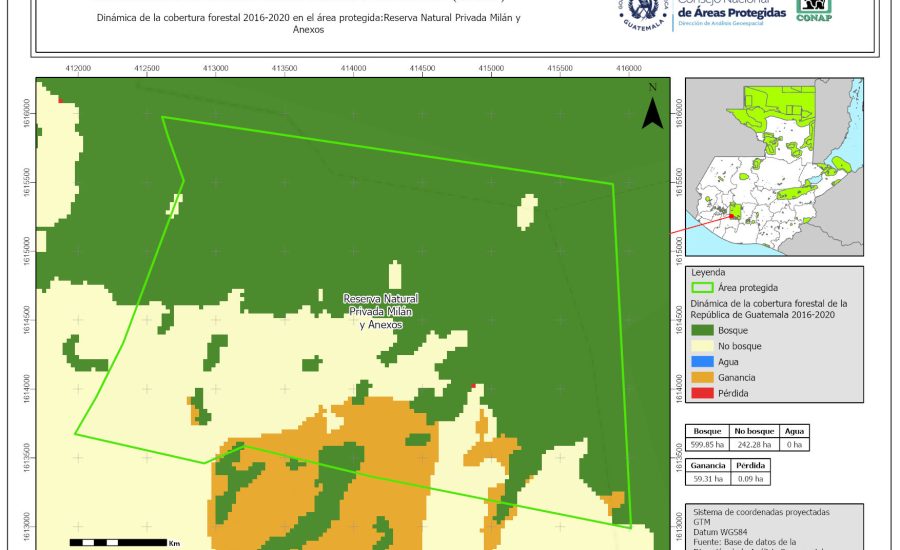Click the Reserva Natural Privada Milán map label
The height and width of the screenshot is (550, 900).
tap(380, 312)
